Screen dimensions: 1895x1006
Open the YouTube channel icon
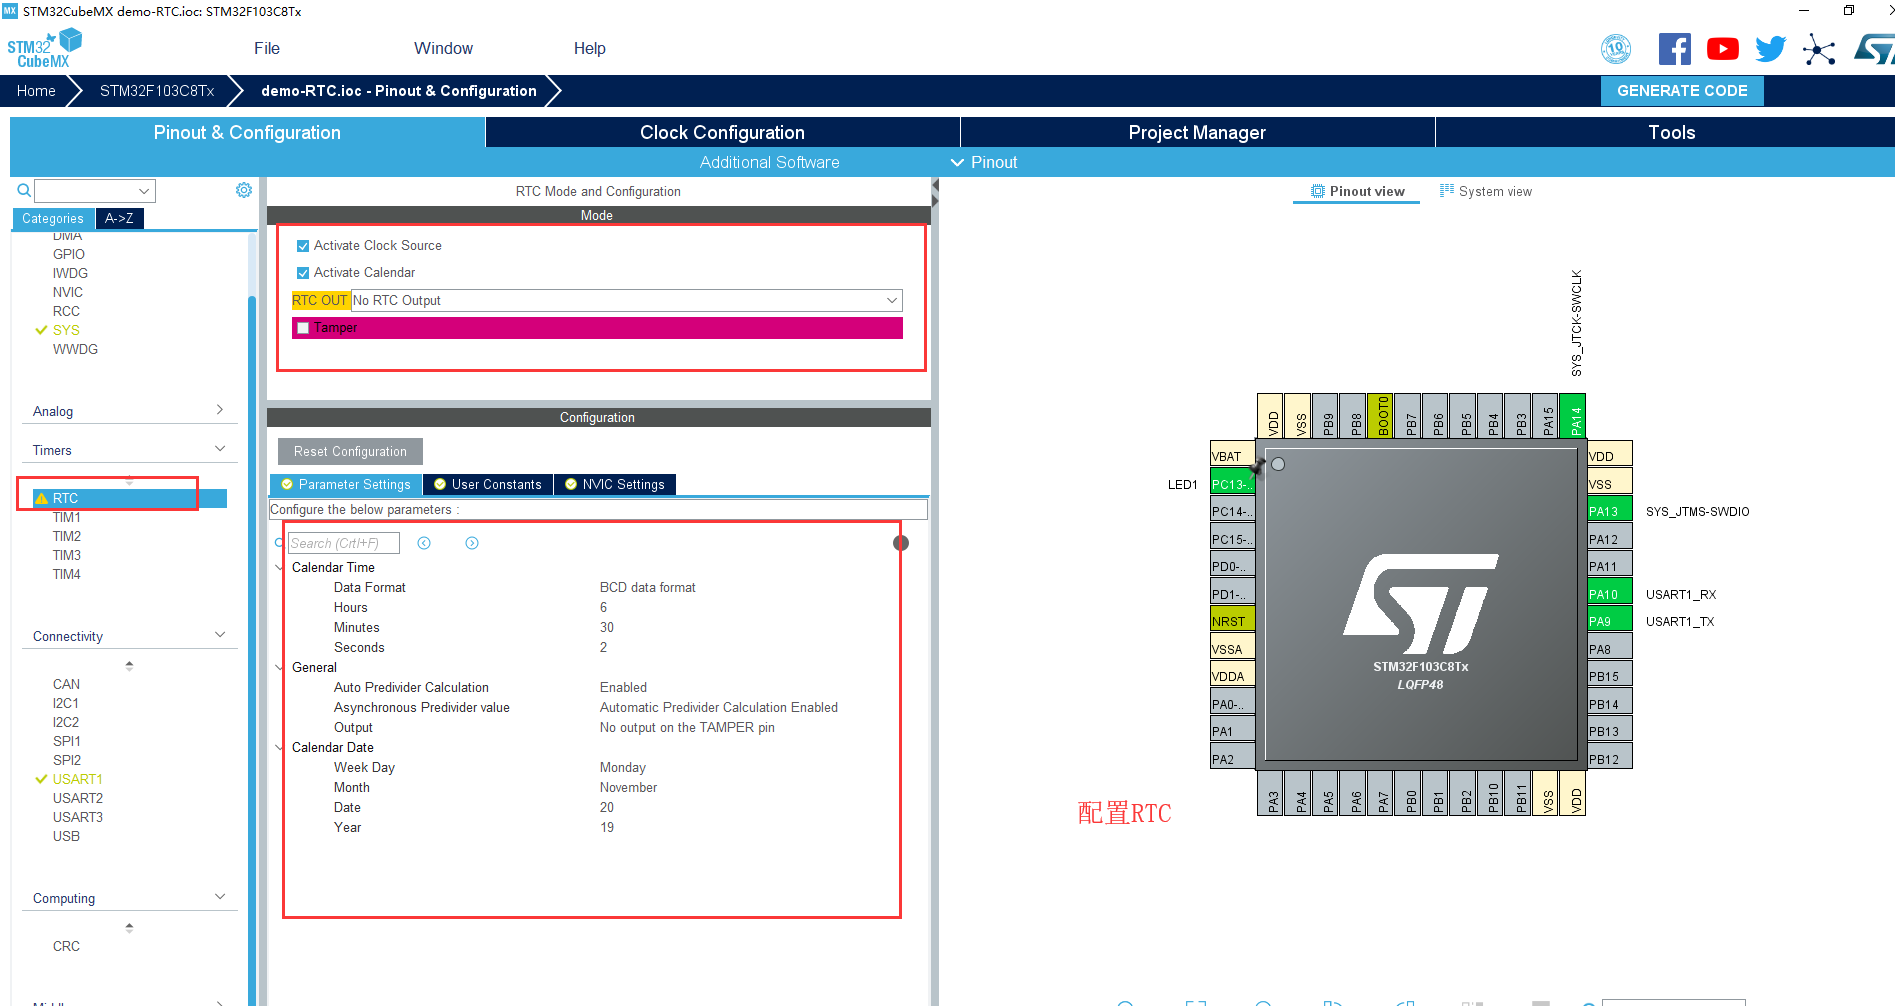point(1722,48)
